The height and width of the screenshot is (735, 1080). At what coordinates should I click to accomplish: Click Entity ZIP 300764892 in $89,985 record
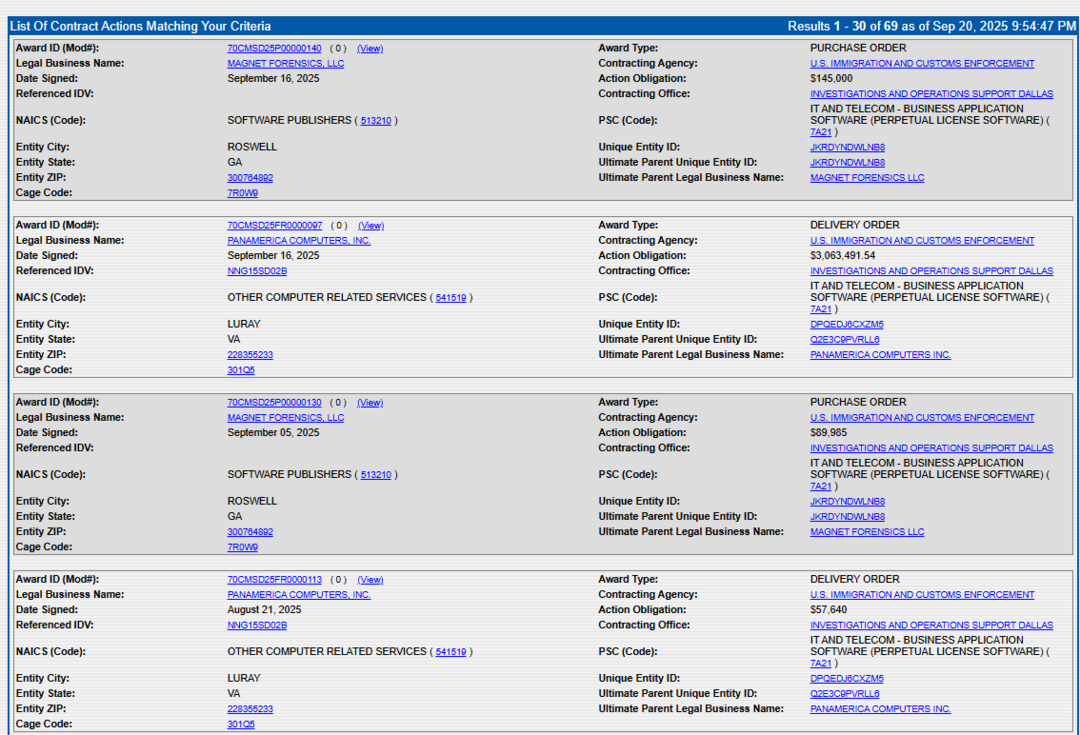click(x=250, y=532)
